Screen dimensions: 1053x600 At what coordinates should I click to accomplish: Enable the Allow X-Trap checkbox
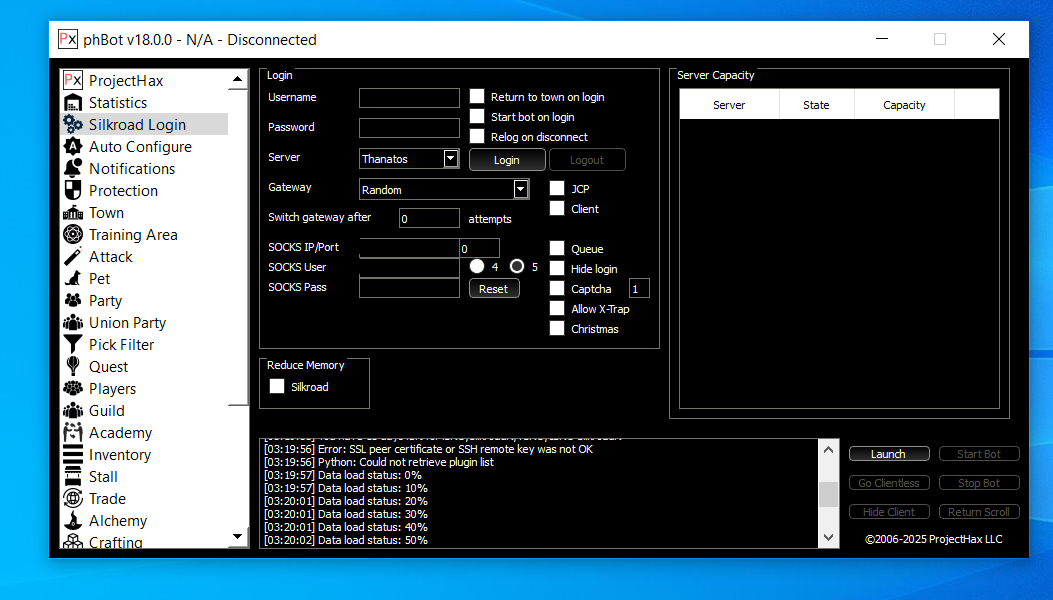click(x=557, y=309)
